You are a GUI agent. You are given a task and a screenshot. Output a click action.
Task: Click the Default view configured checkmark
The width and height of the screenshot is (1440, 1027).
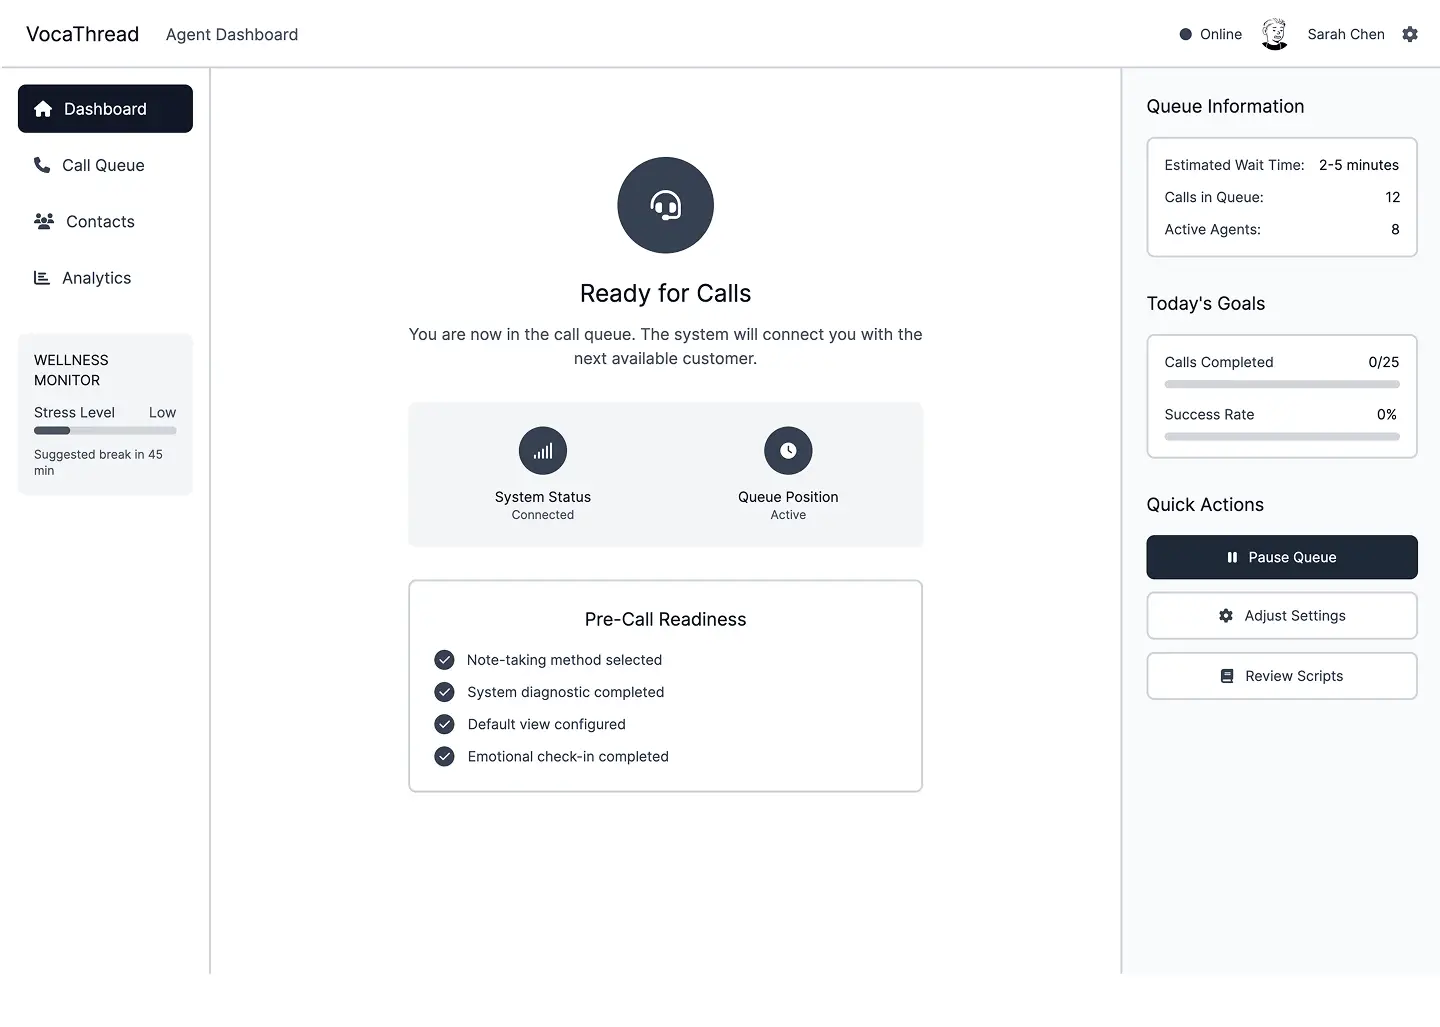point(444,724)
